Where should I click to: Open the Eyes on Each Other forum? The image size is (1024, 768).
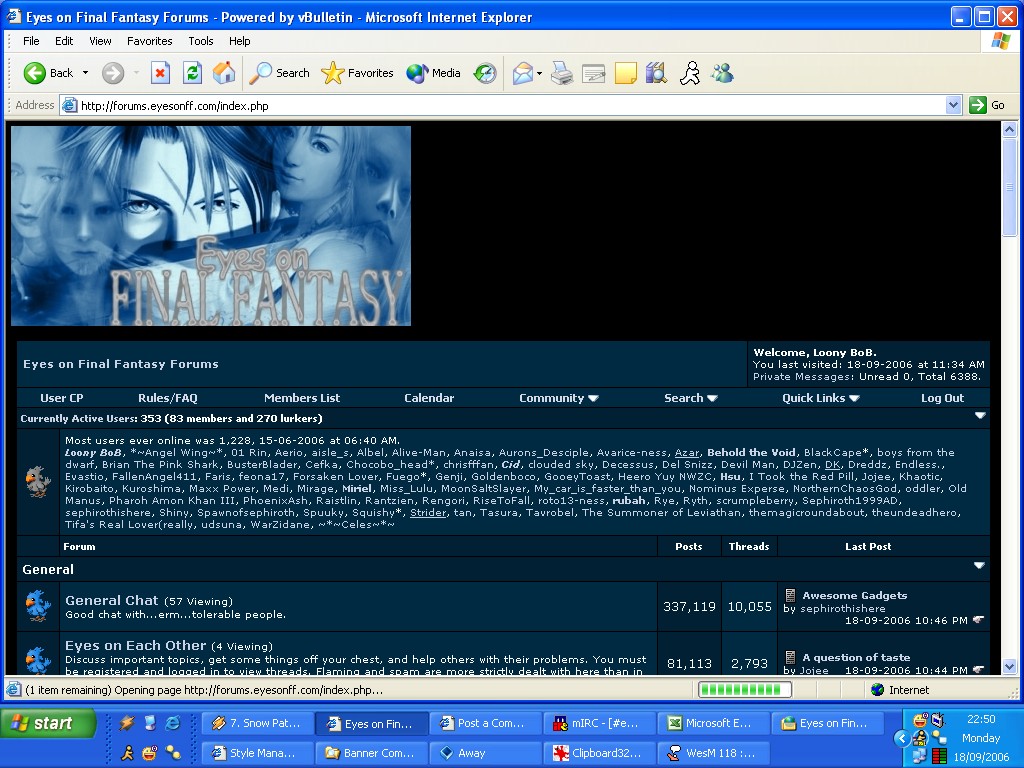click(135, 645)
